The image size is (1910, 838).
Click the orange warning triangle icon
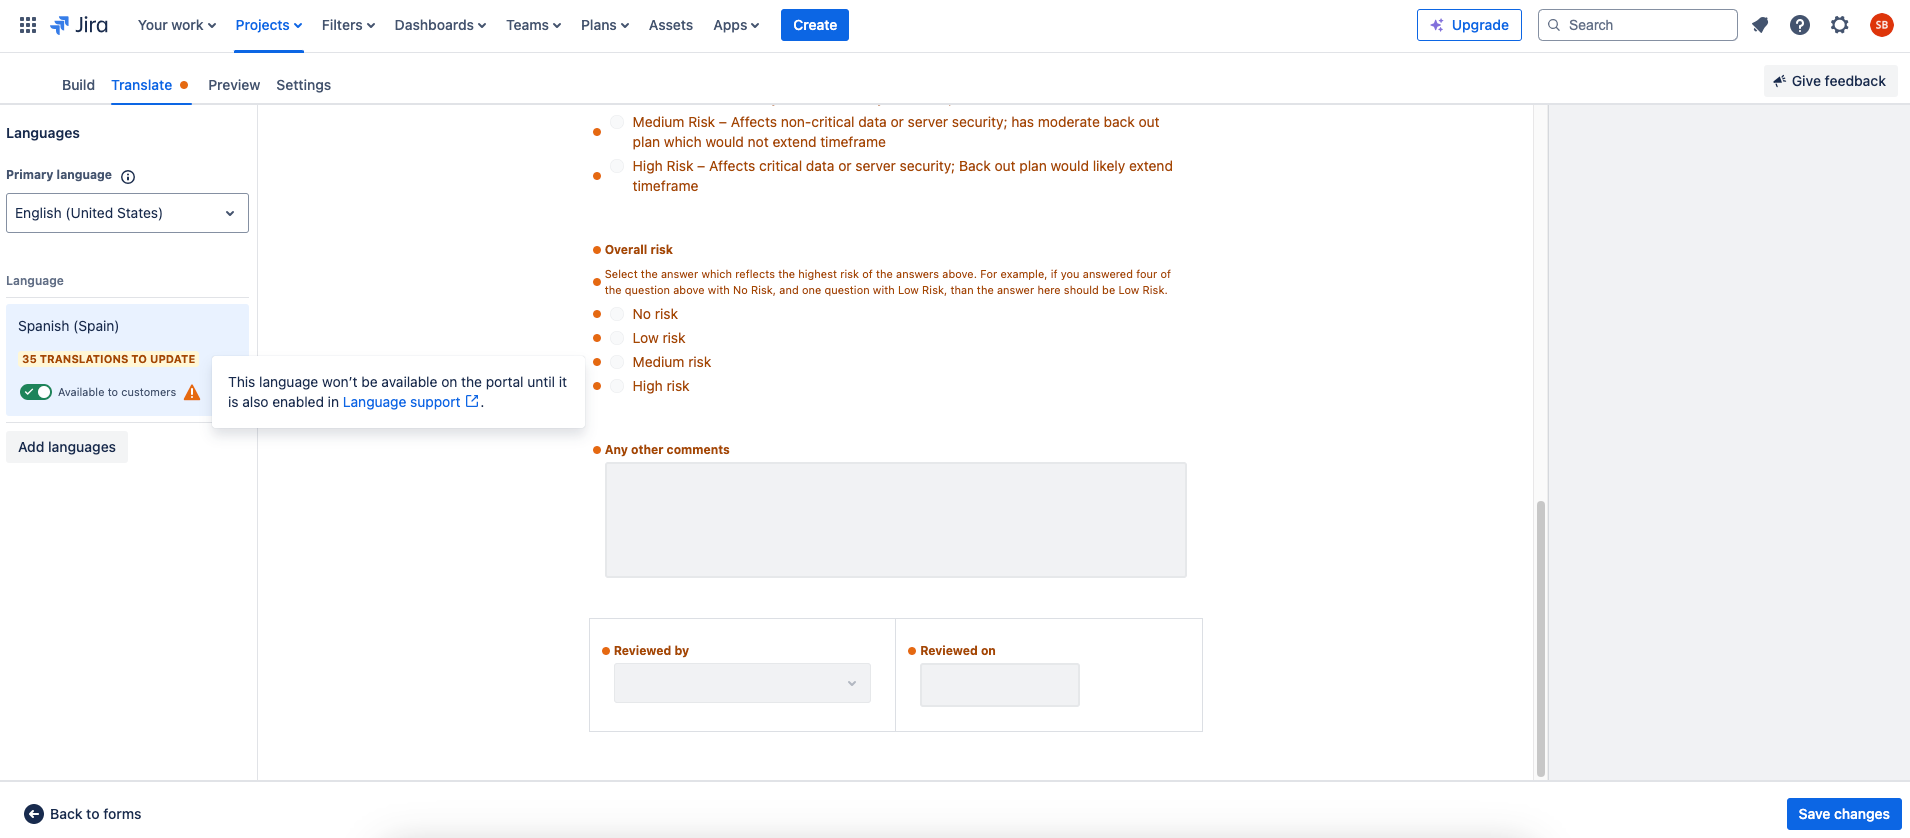192,393
